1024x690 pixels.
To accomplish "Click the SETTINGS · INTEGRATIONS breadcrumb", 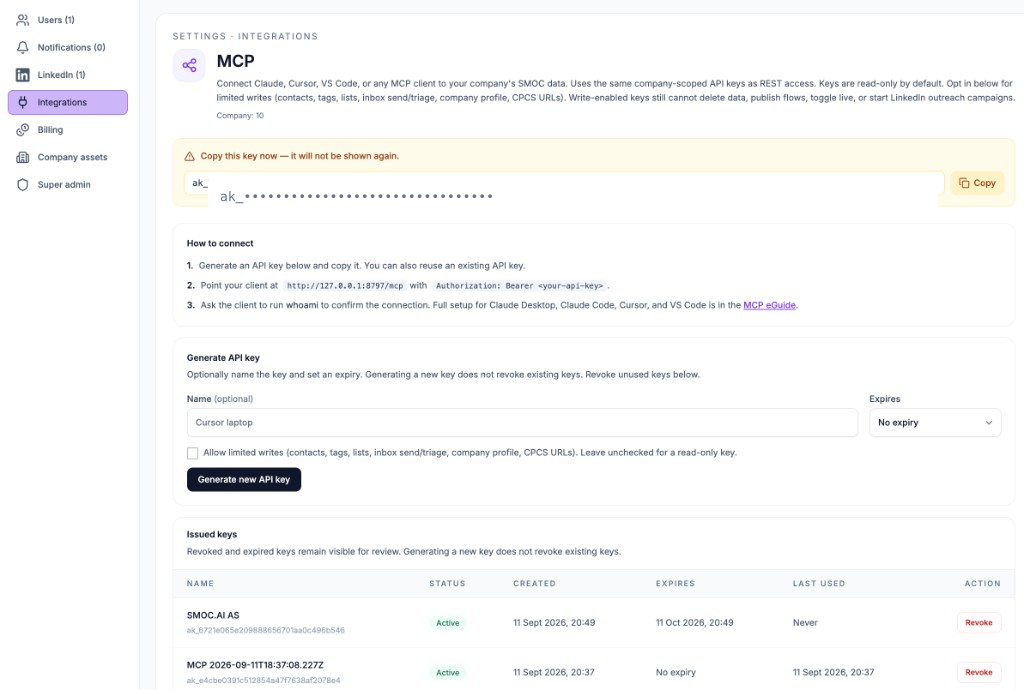I will coord(245,37).
